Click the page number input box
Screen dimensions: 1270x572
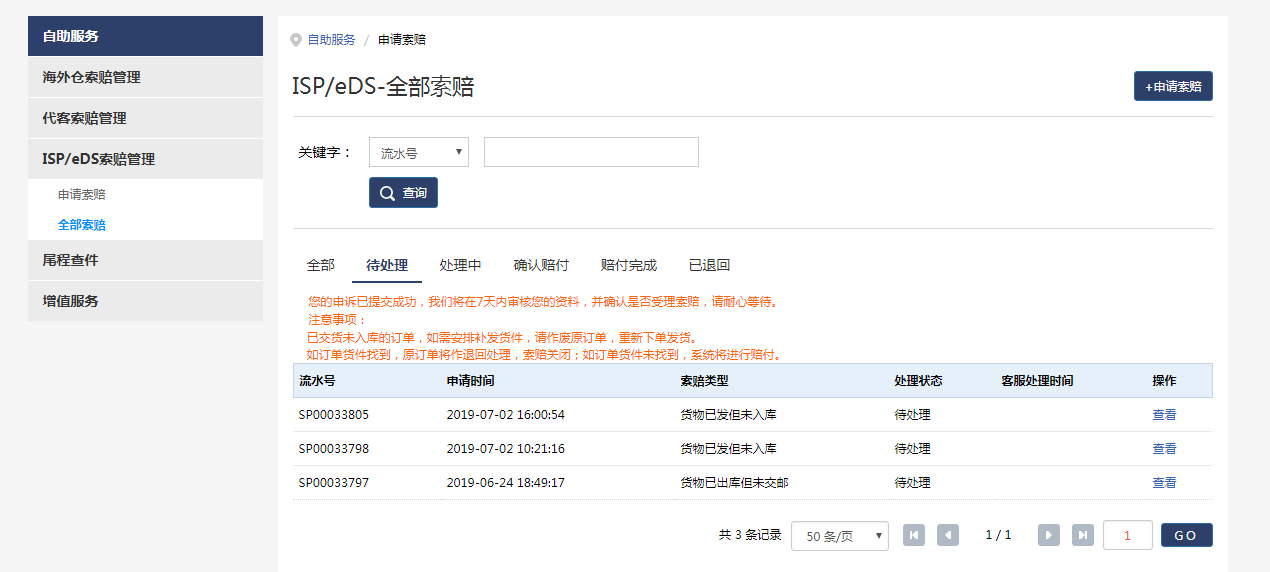pos(1128,535)
